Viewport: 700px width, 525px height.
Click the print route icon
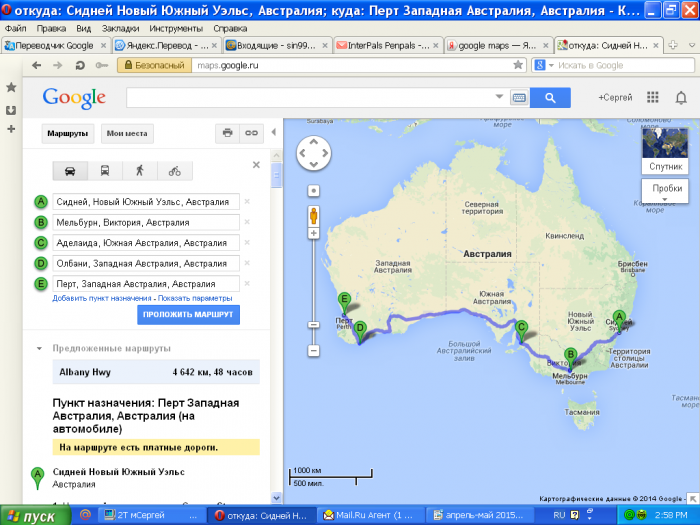[228, 133]
